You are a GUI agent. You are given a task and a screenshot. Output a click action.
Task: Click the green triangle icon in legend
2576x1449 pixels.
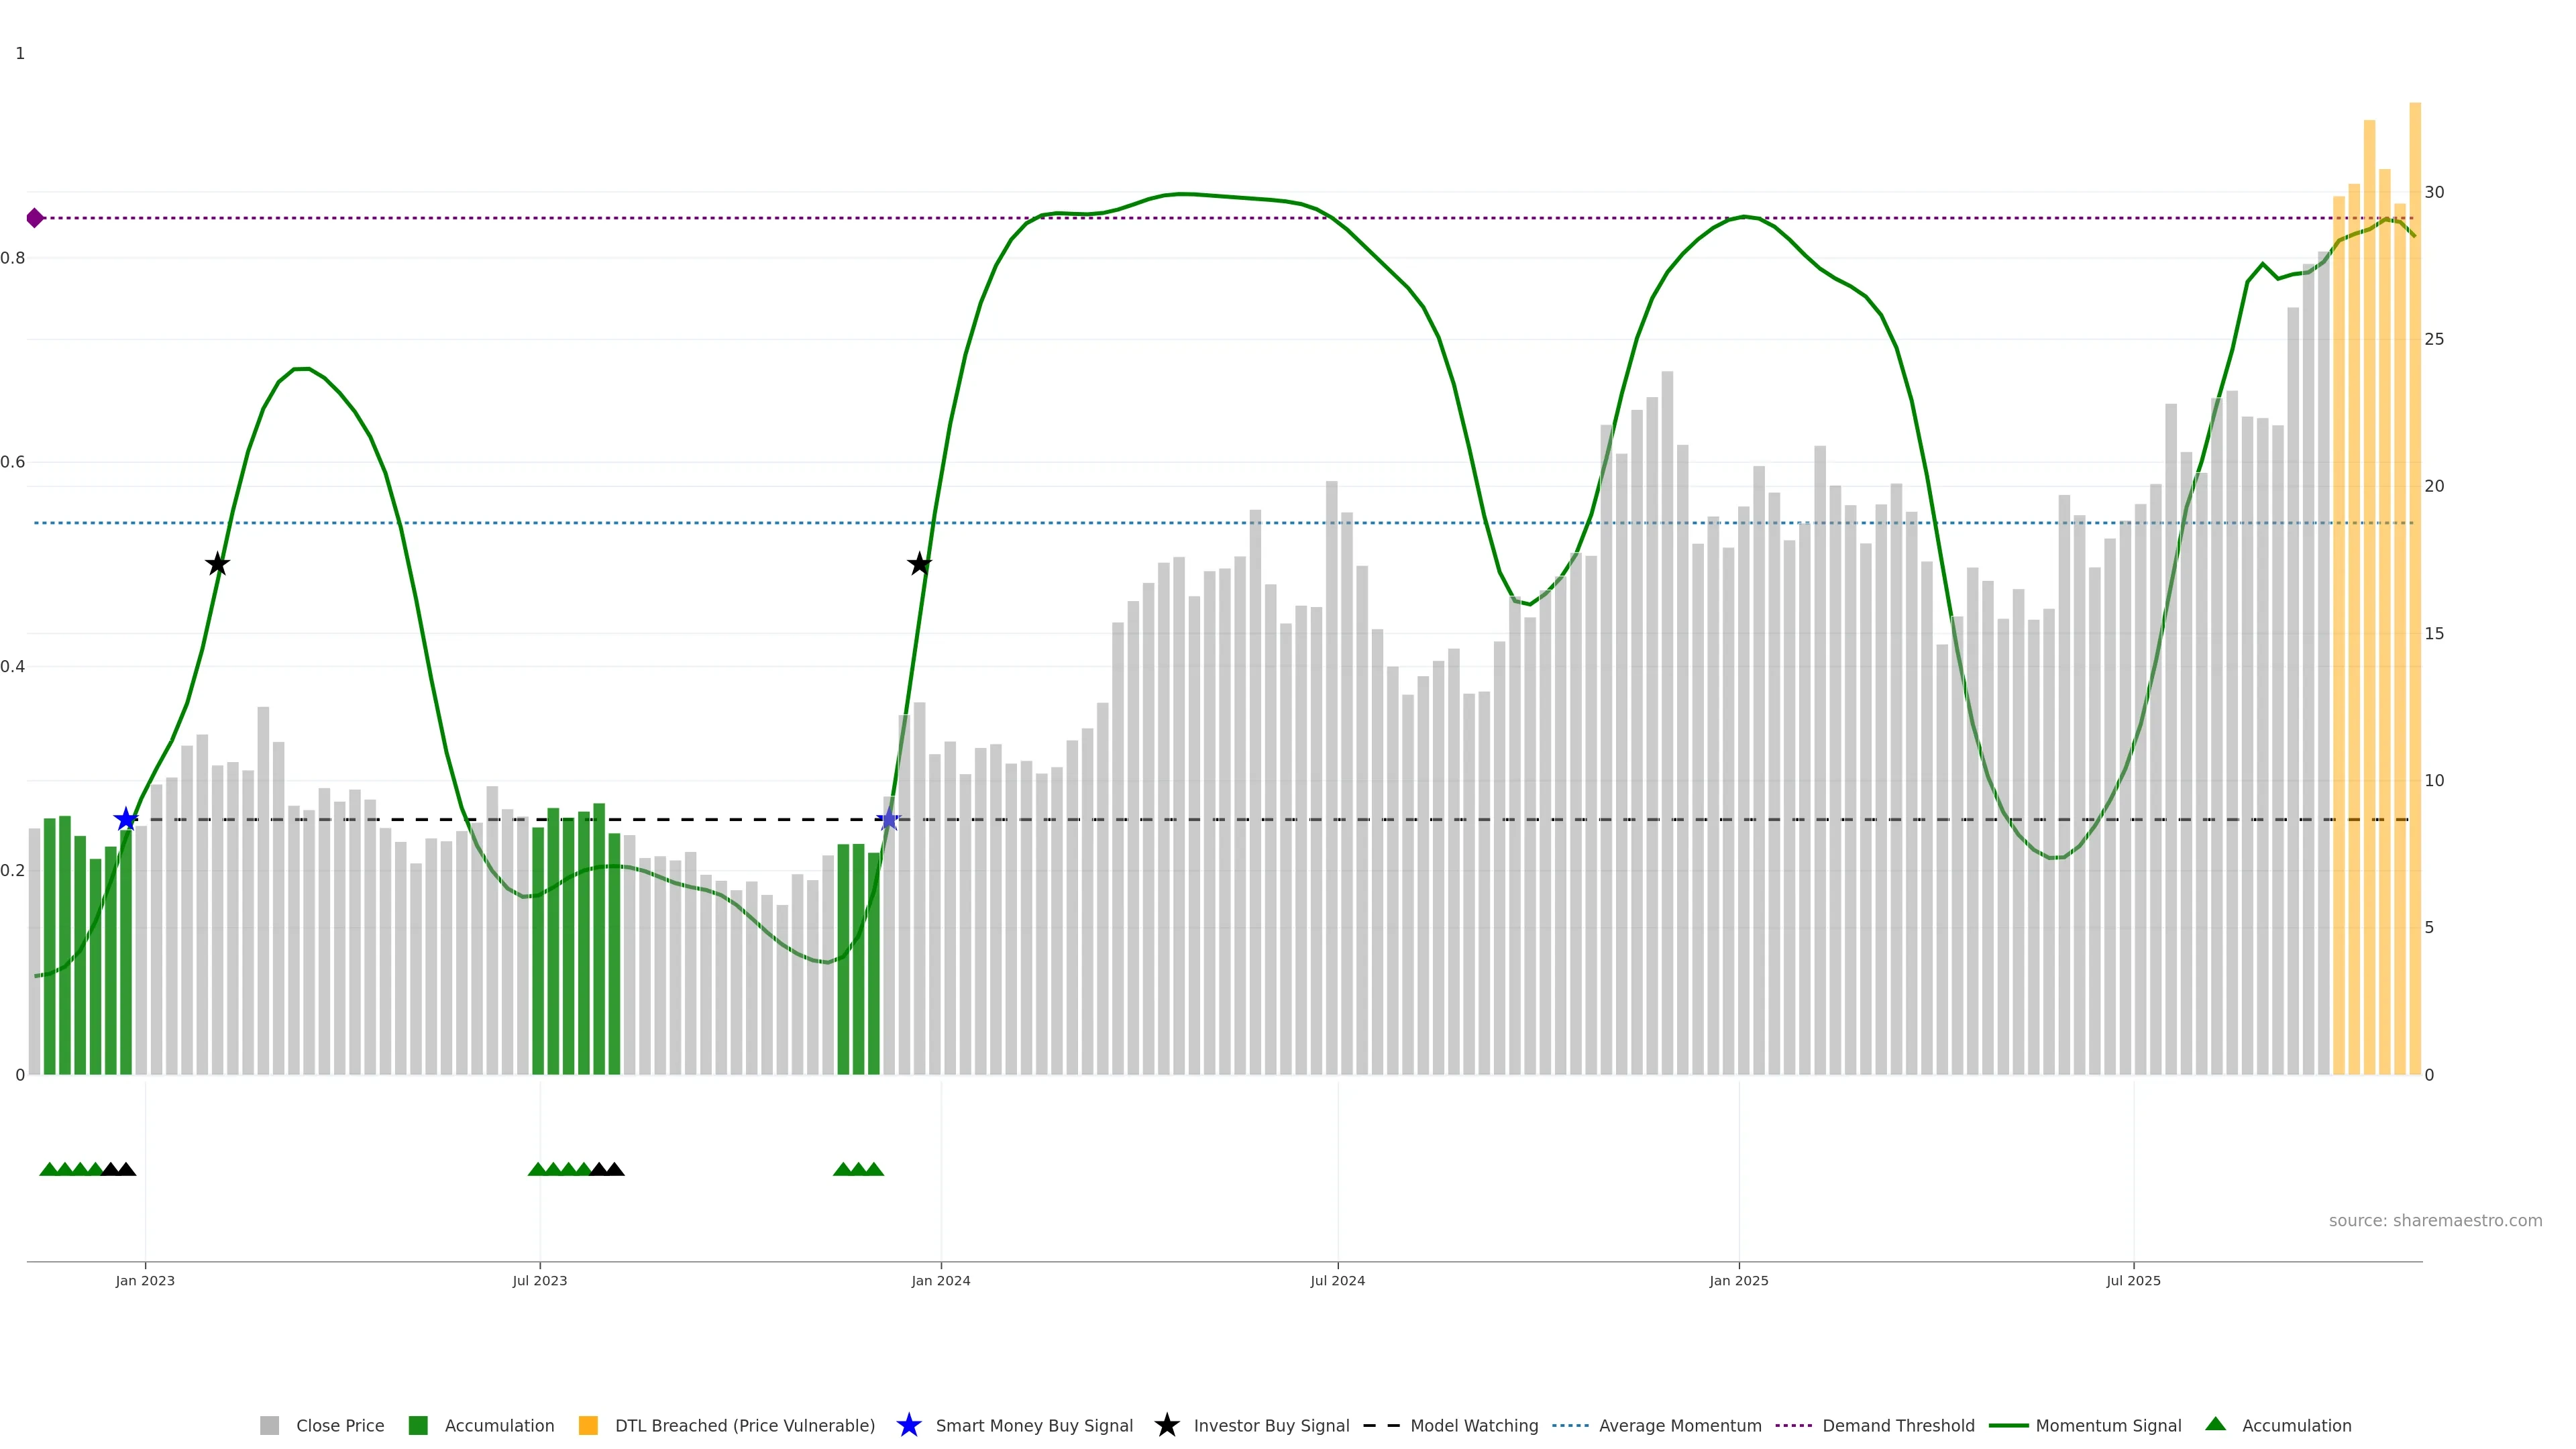coord(2215,1424)
